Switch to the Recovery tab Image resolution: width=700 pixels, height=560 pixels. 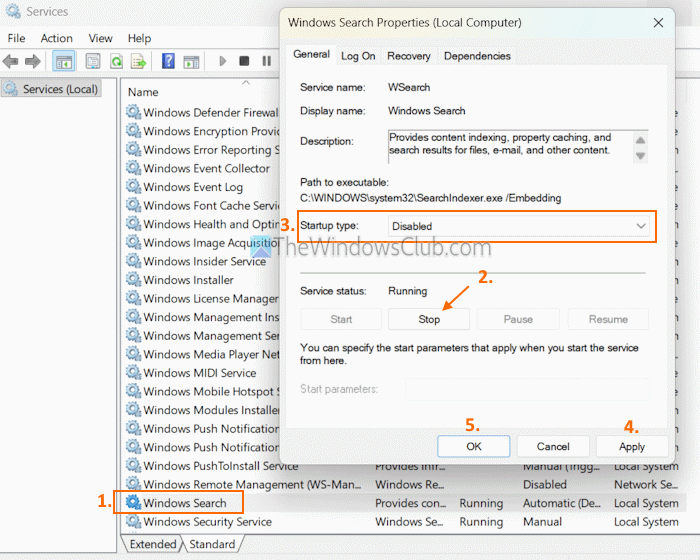(x=408, y=56)
